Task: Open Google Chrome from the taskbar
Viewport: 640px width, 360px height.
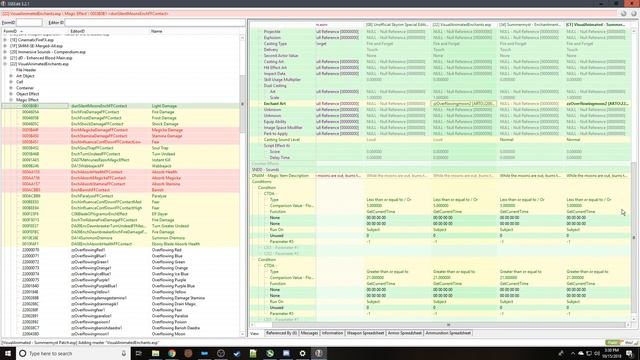Action: click(x=172, y=353)
